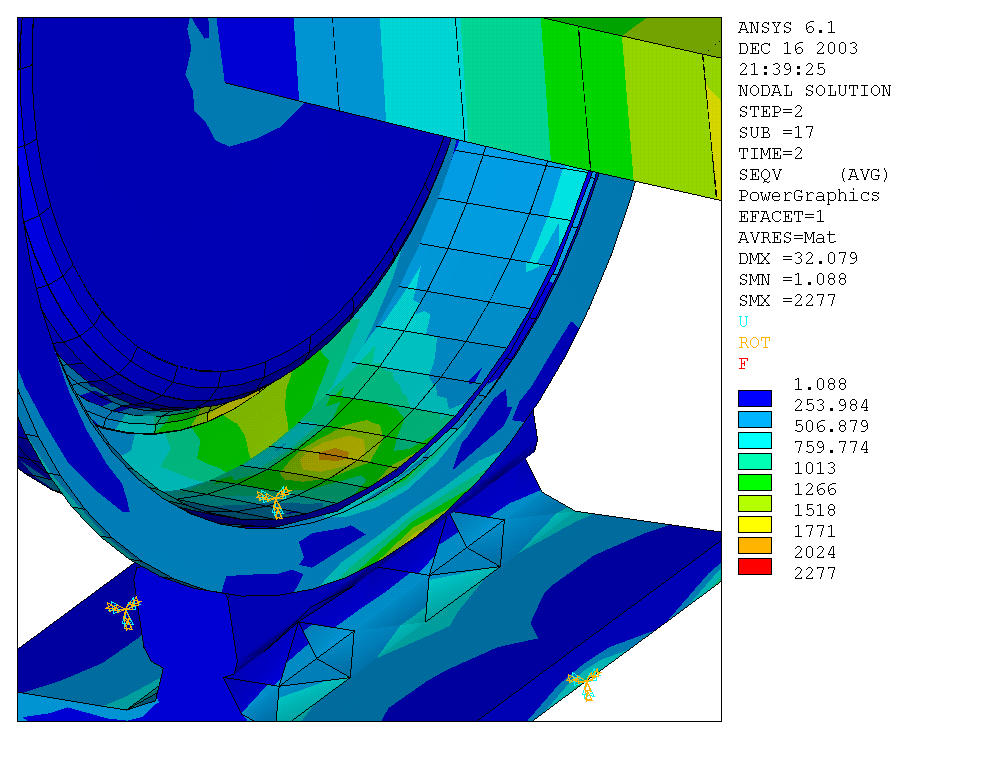The width and height of the screenshot is (985, 783).
Task: Click the constraint symbol on the left base
Action: pyautogui.click(x=124, y=613)
